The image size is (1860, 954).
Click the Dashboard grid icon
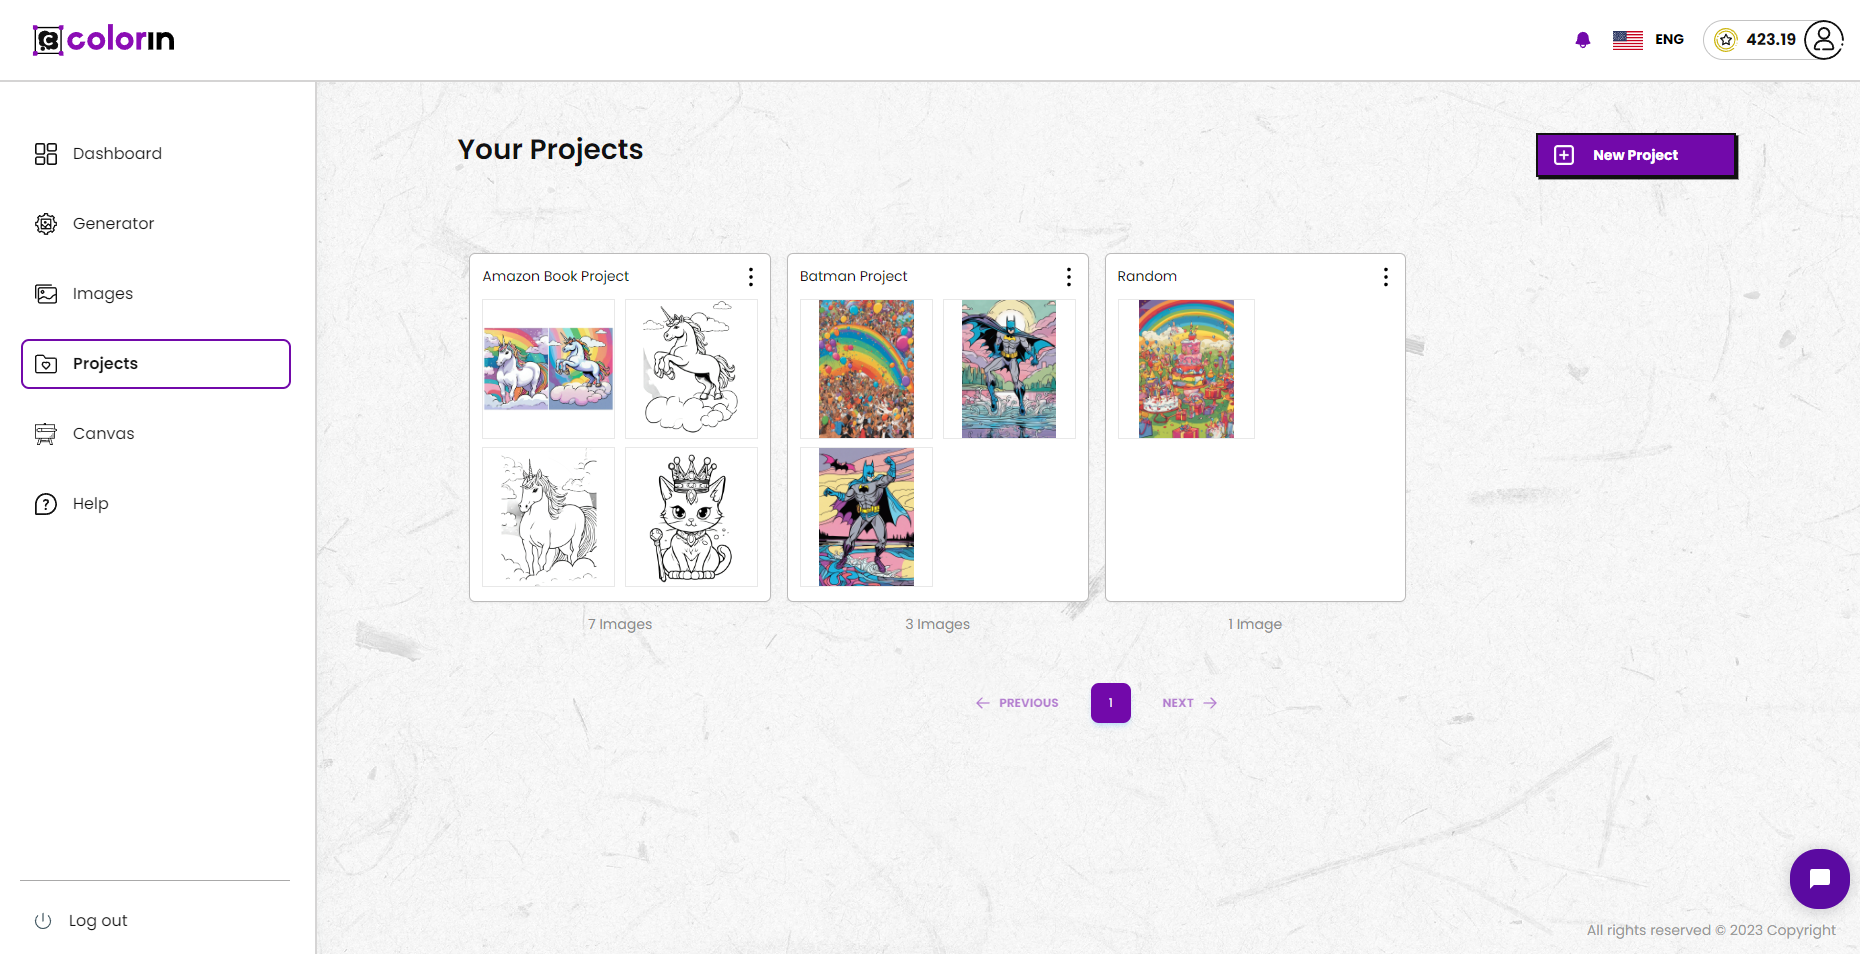[x=46, y=153]
